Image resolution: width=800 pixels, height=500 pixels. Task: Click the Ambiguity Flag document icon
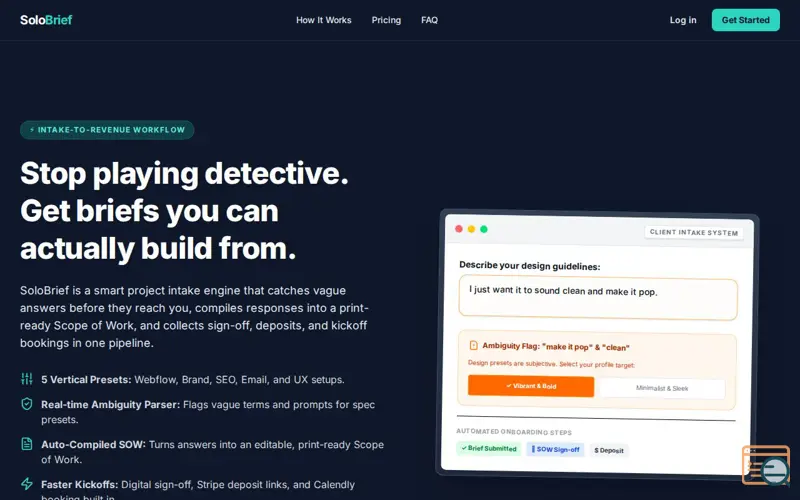[473, 345]
